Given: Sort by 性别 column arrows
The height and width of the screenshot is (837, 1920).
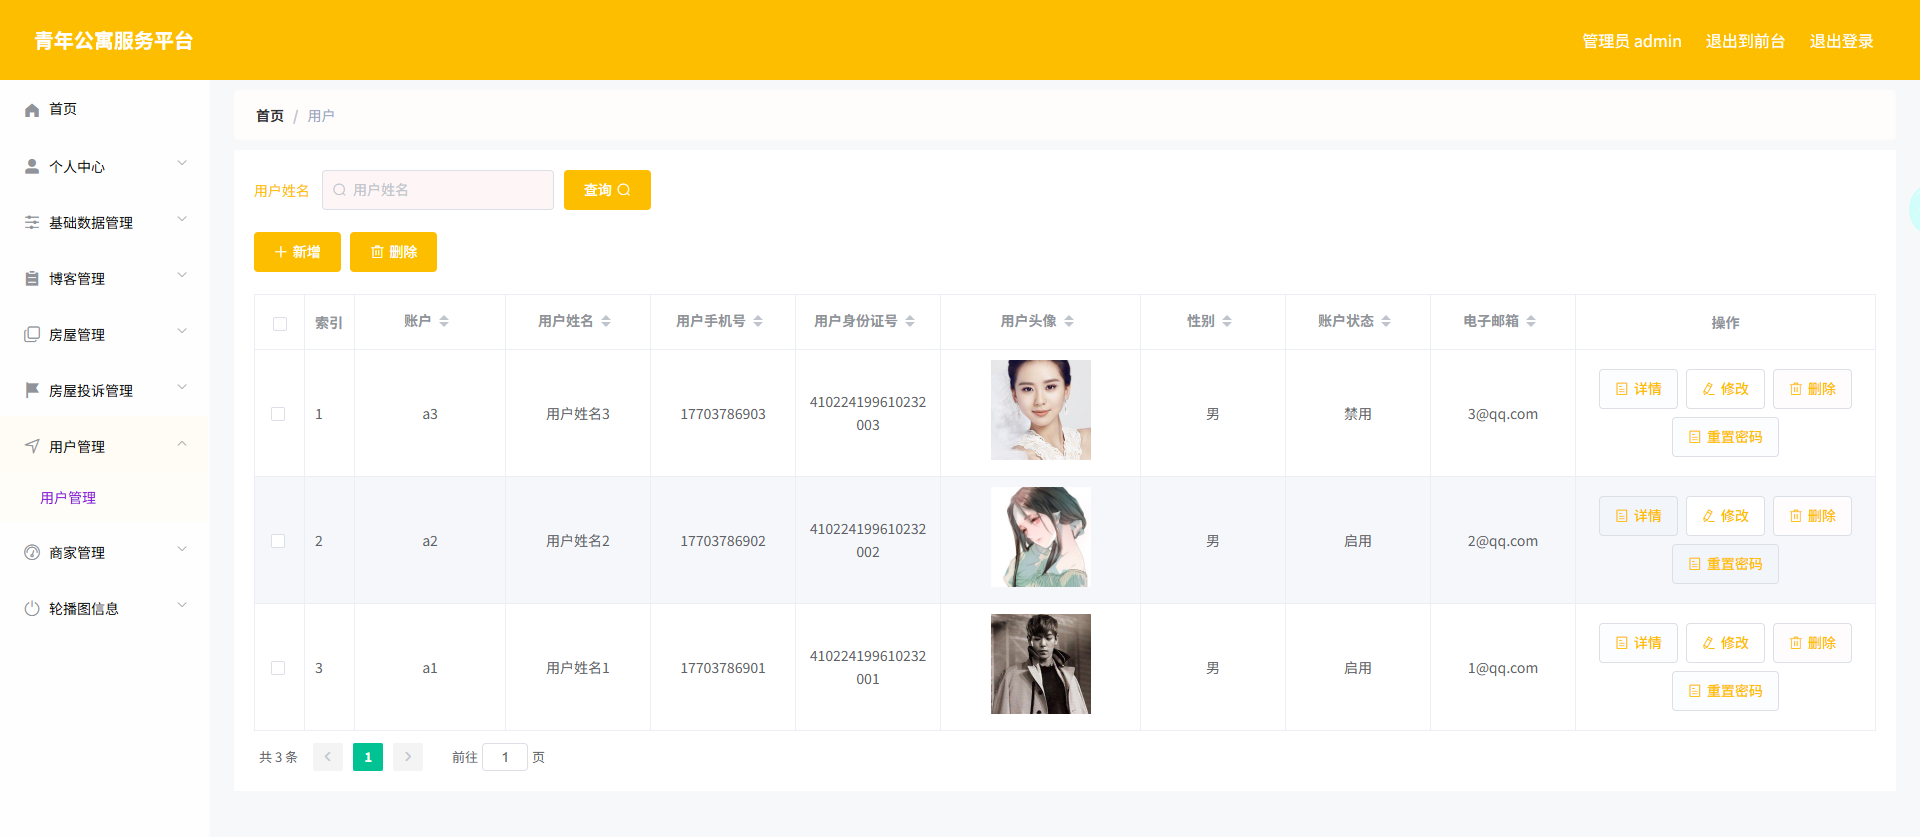Looking at the screenshot, I should (1227, 321).
